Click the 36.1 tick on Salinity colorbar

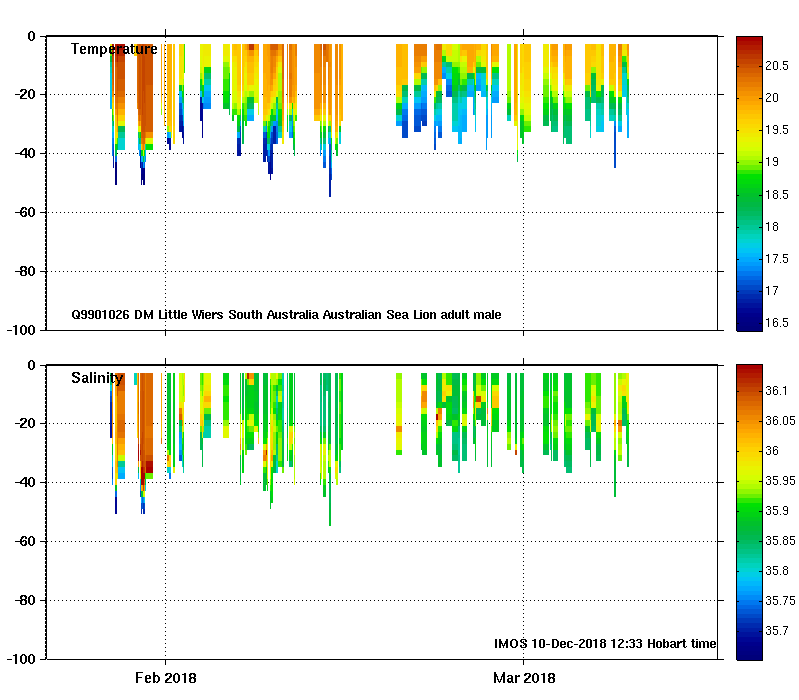click(x=779, y=390)
